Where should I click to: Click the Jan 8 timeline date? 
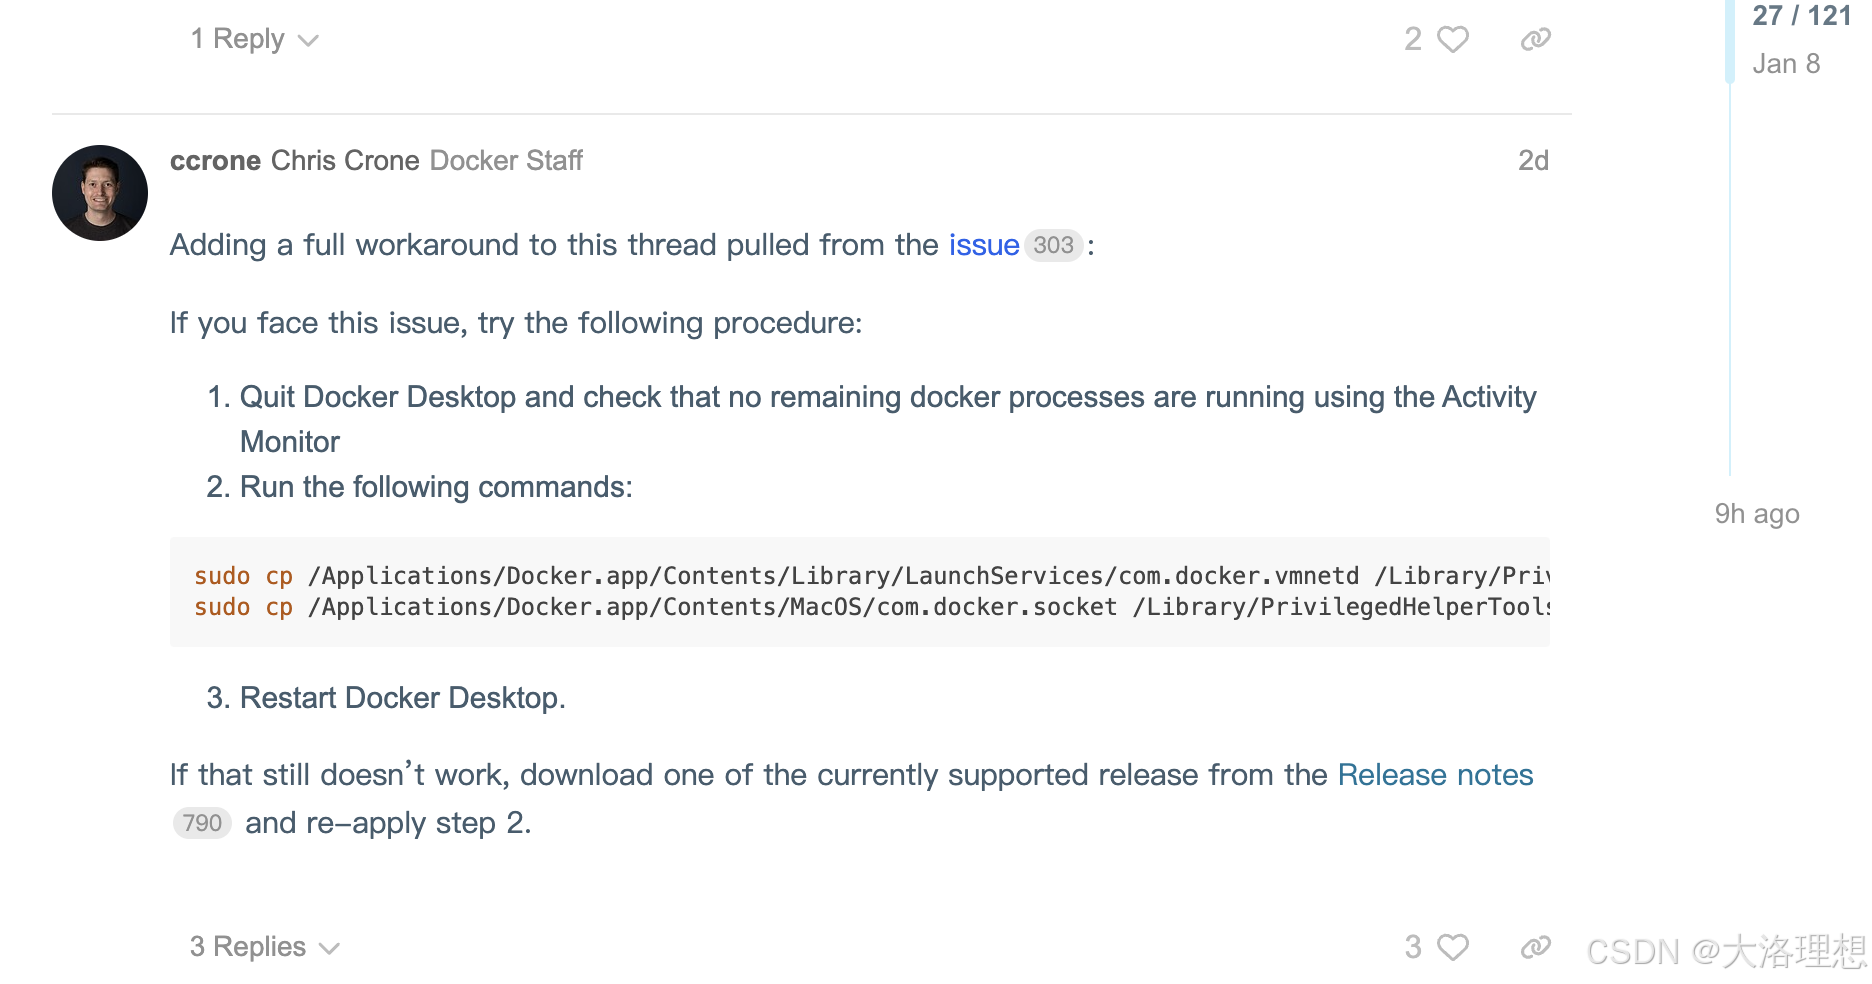(1786, 64)
